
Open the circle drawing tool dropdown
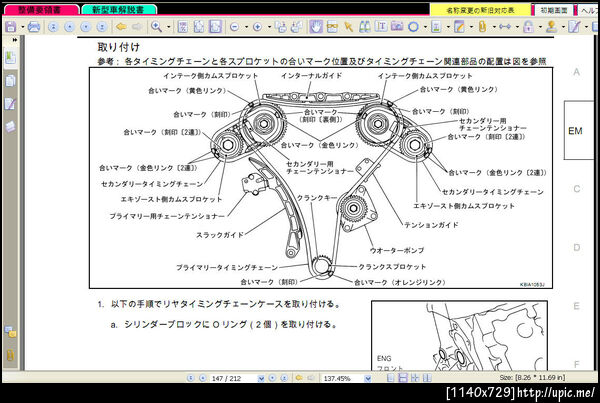click(x=425, y=27)
